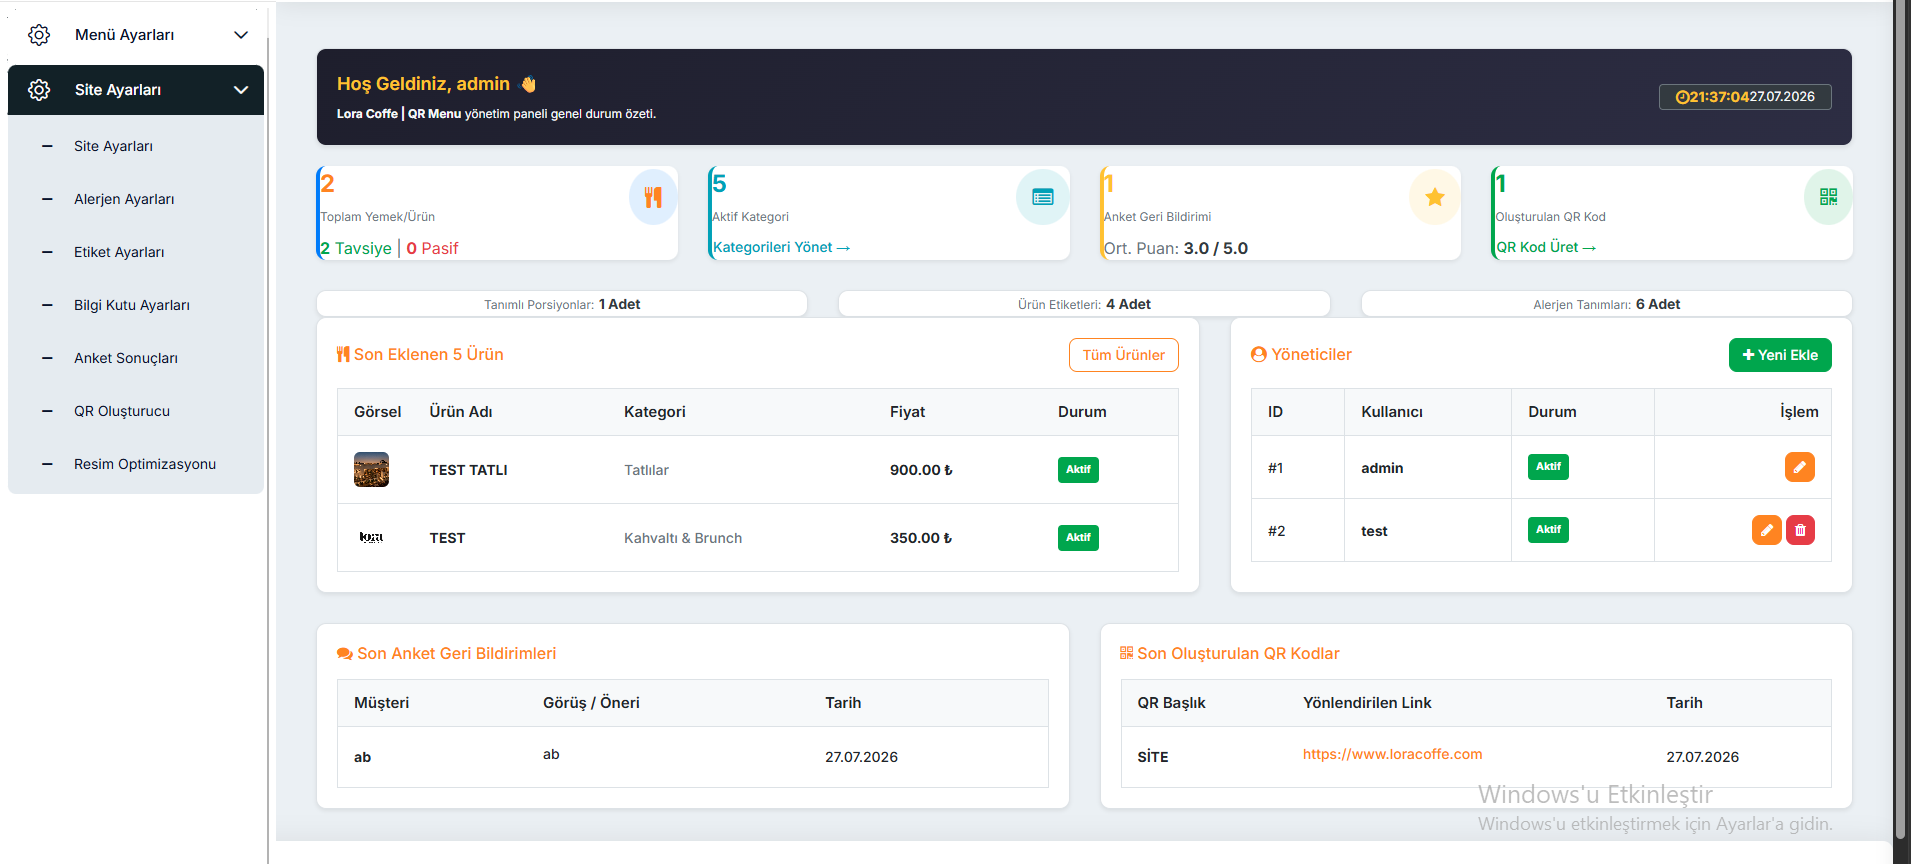Click customer ab in feedback table
This screenshot has width=1911, height=864.
pos(362,757)
